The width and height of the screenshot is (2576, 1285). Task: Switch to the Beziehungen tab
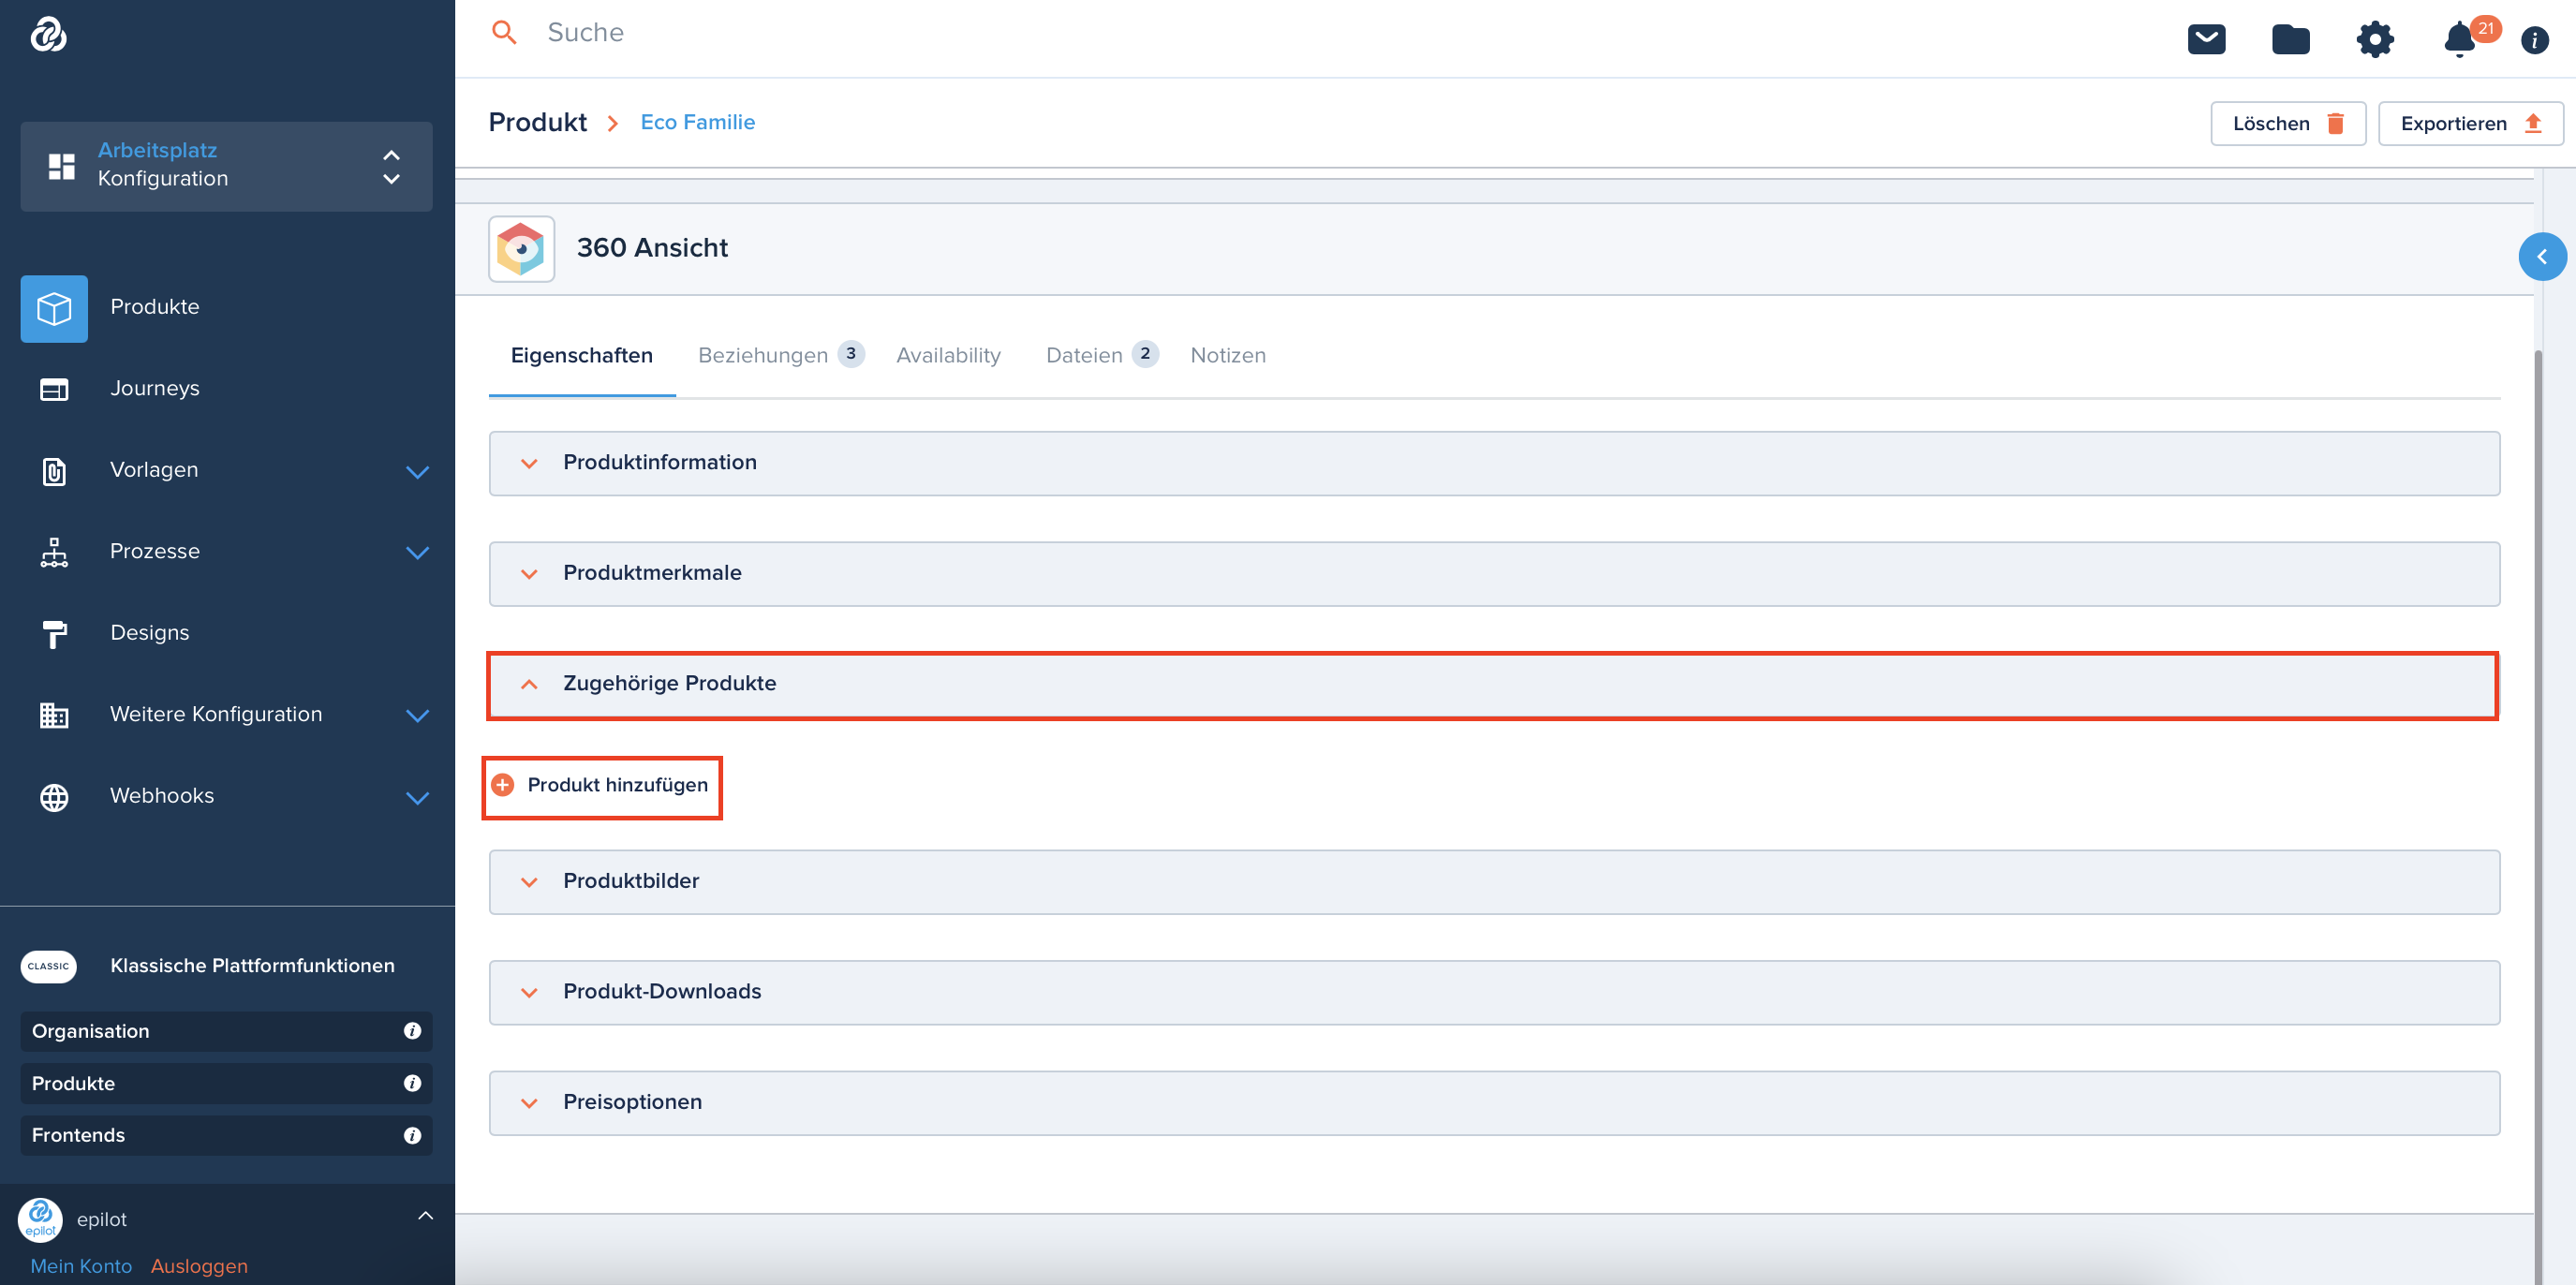(780, 355)
